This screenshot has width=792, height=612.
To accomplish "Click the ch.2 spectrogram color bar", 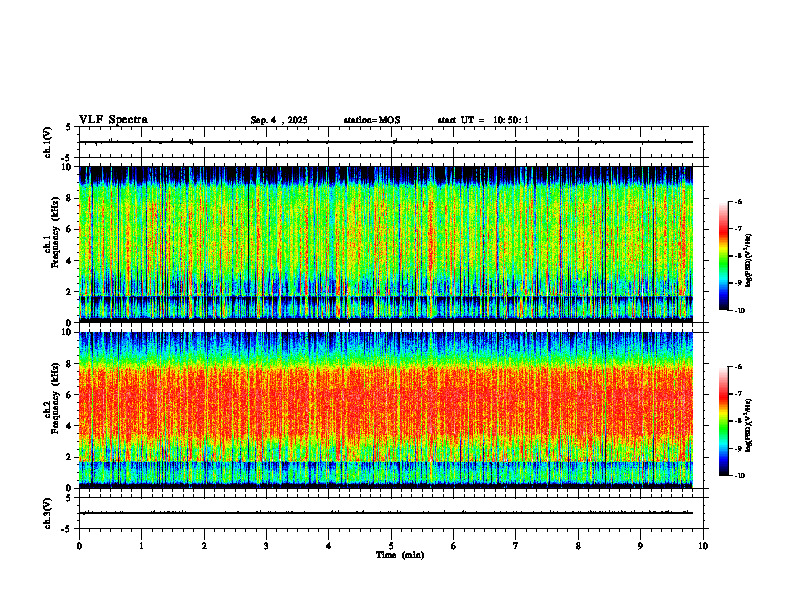I will (723, 421).
